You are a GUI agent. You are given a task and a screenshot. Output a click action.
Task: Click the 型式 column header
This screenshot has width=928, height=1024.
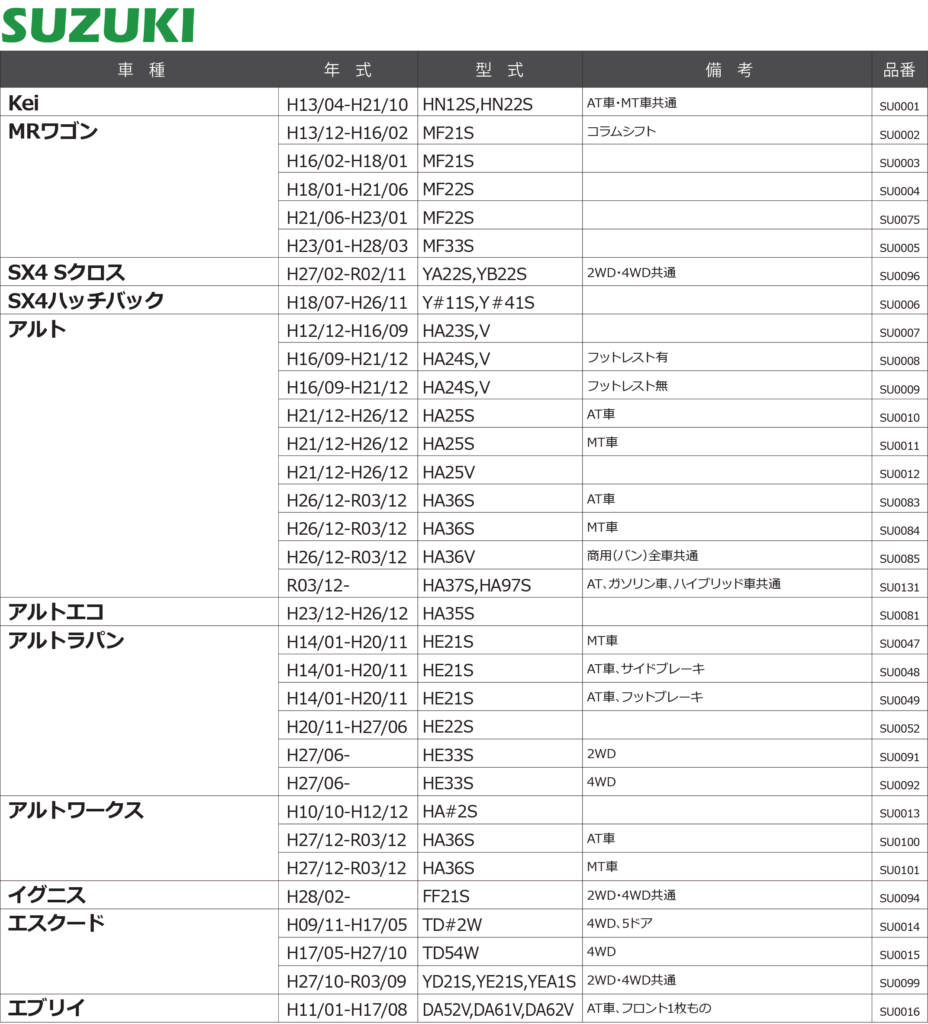coord(500,70)
